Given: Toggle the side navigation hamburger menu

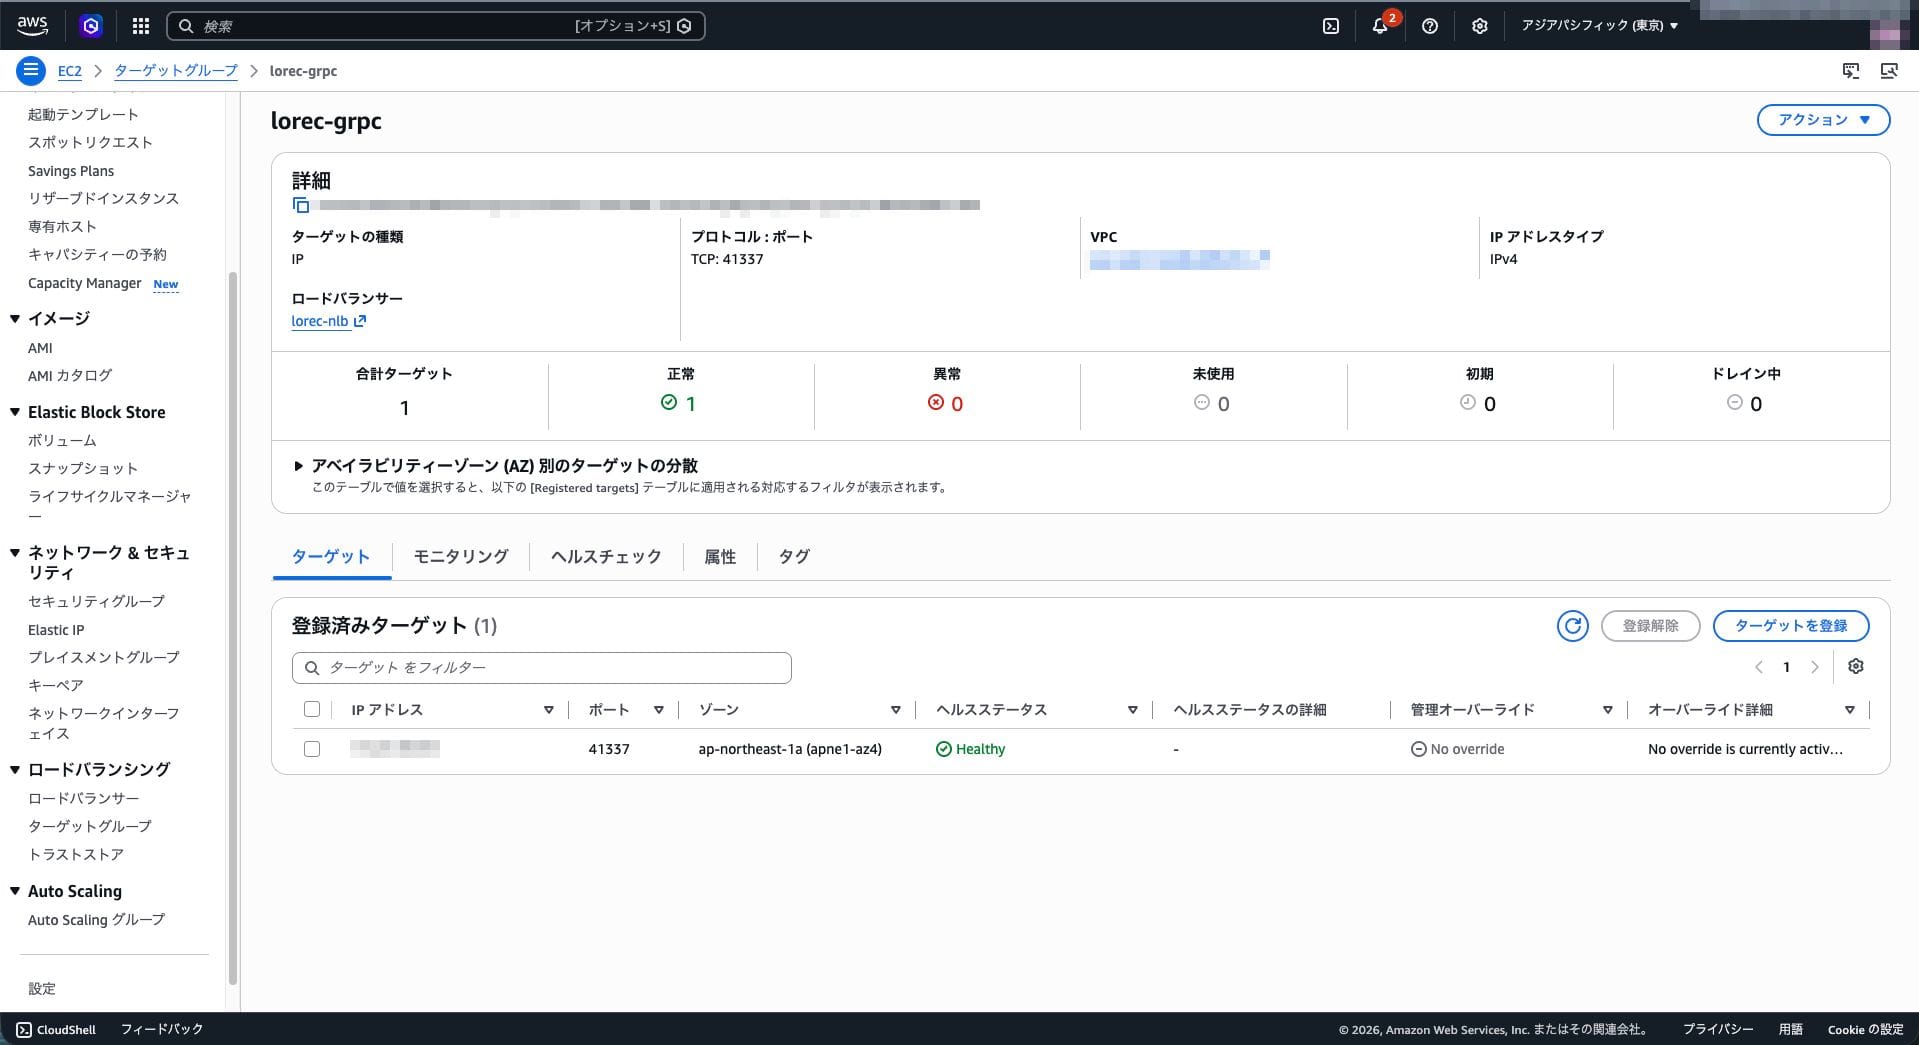Looking at the screenshot, I should [x=31, y=71].
